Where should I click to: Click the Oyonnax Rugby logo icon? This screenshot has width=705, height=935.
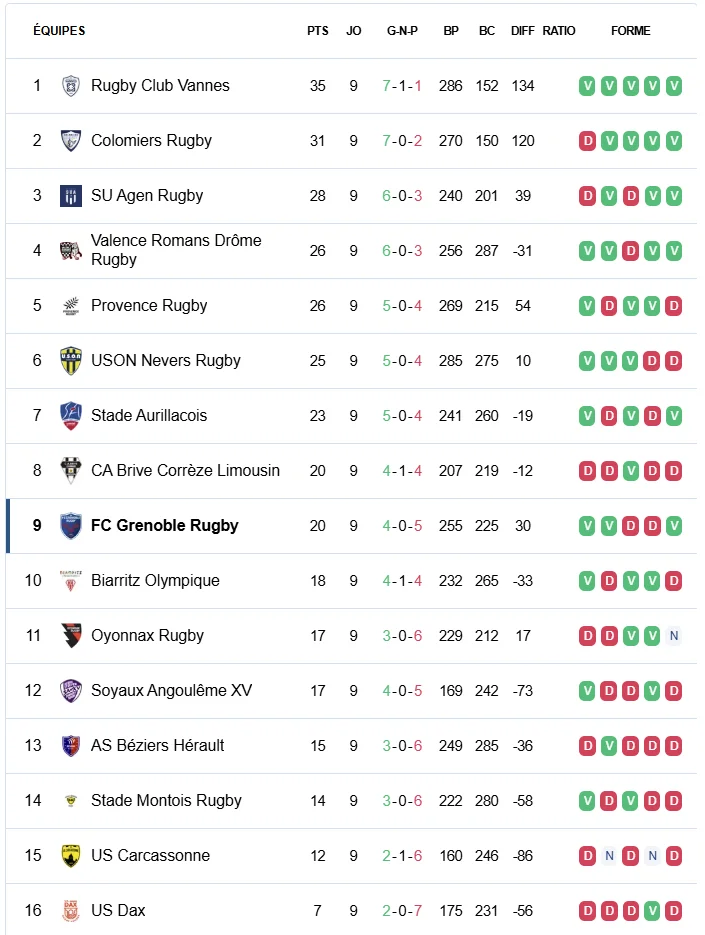[70, 636]
